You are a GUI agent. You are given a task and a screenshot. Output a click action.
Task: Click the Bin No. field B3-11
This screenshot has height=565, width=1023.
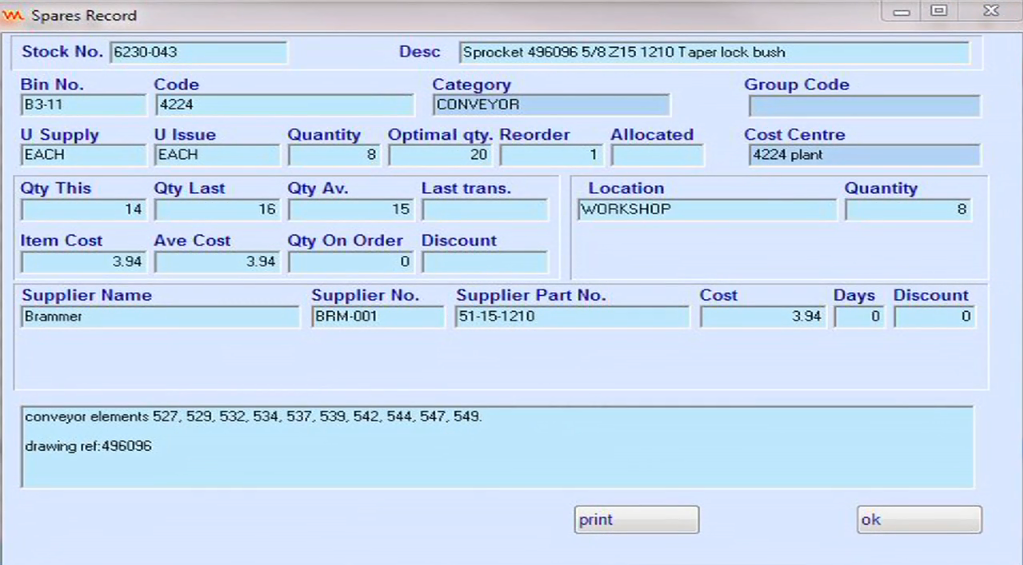[x=82, y=105]
